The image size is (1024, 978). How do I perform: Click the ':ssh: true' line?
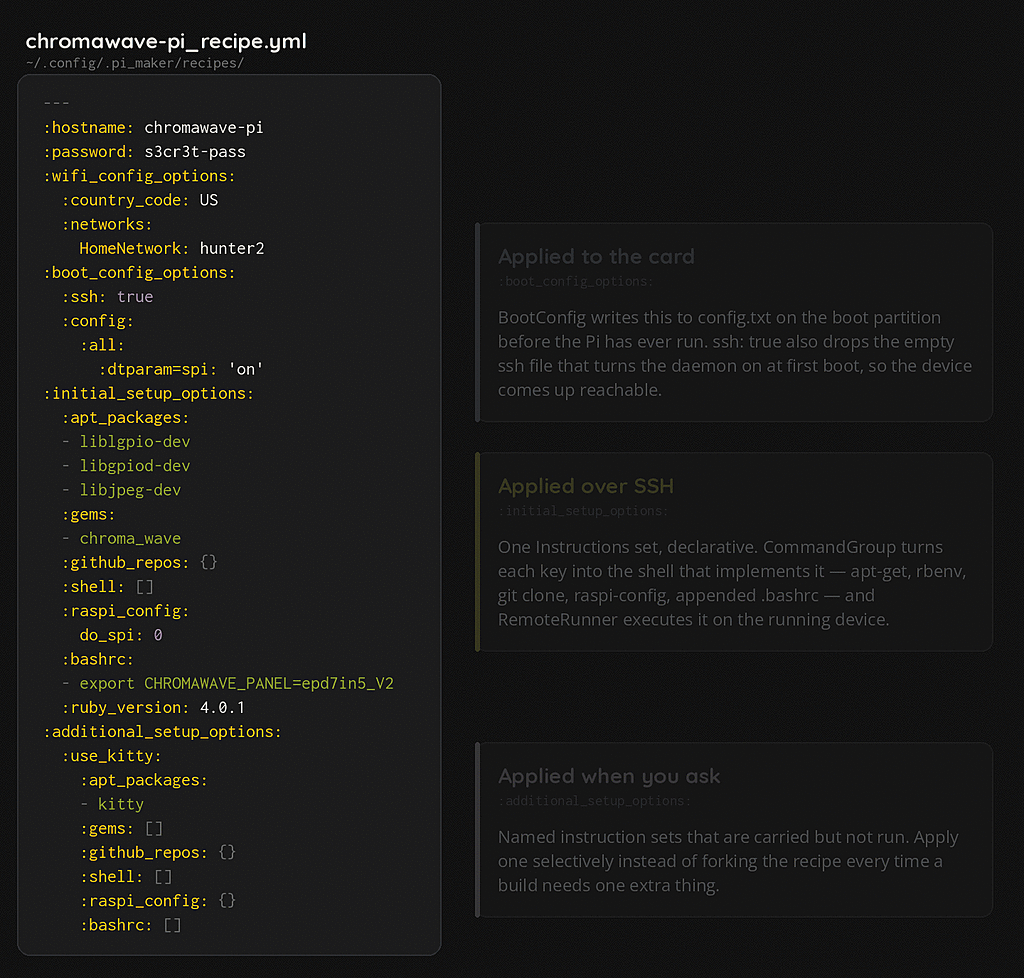coord(108,296)
